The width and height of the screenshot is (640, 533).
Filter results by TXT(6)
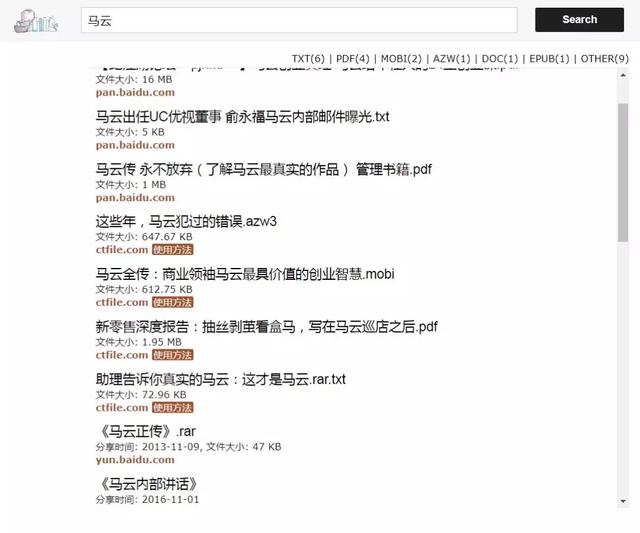point(308,59)
